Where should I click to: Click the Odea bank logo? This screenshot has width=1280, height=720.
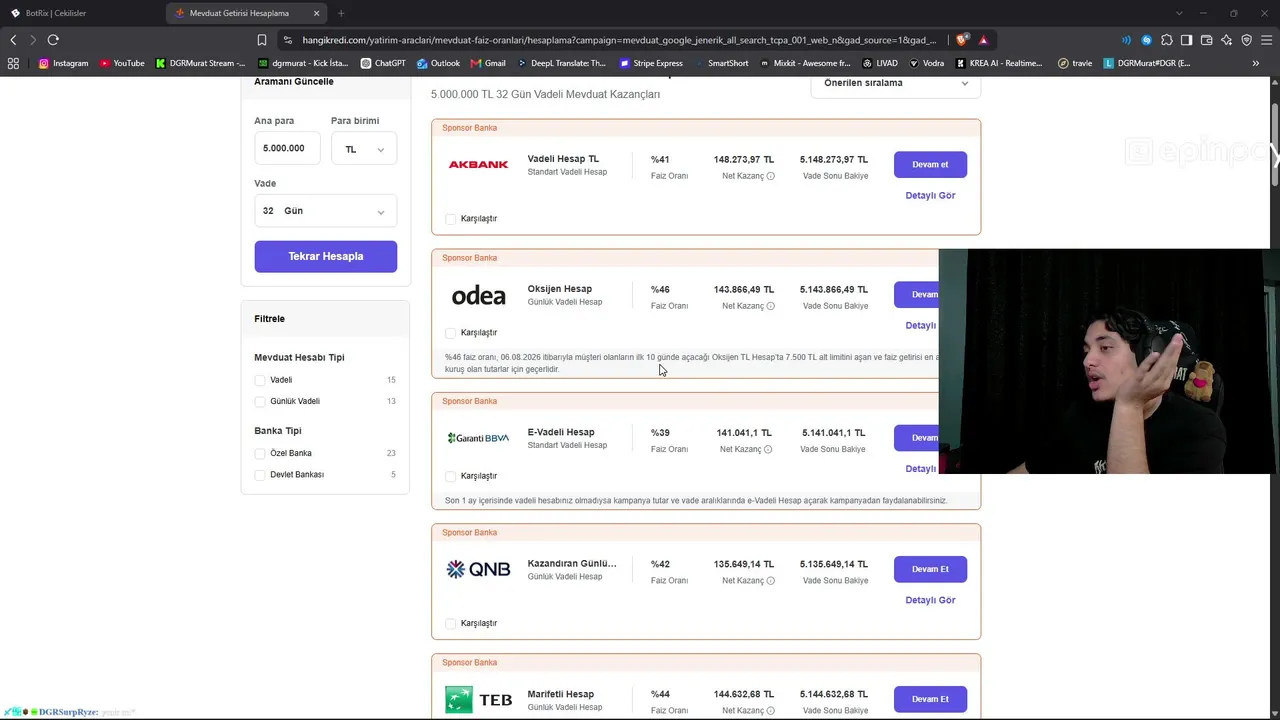pos(478,295)
